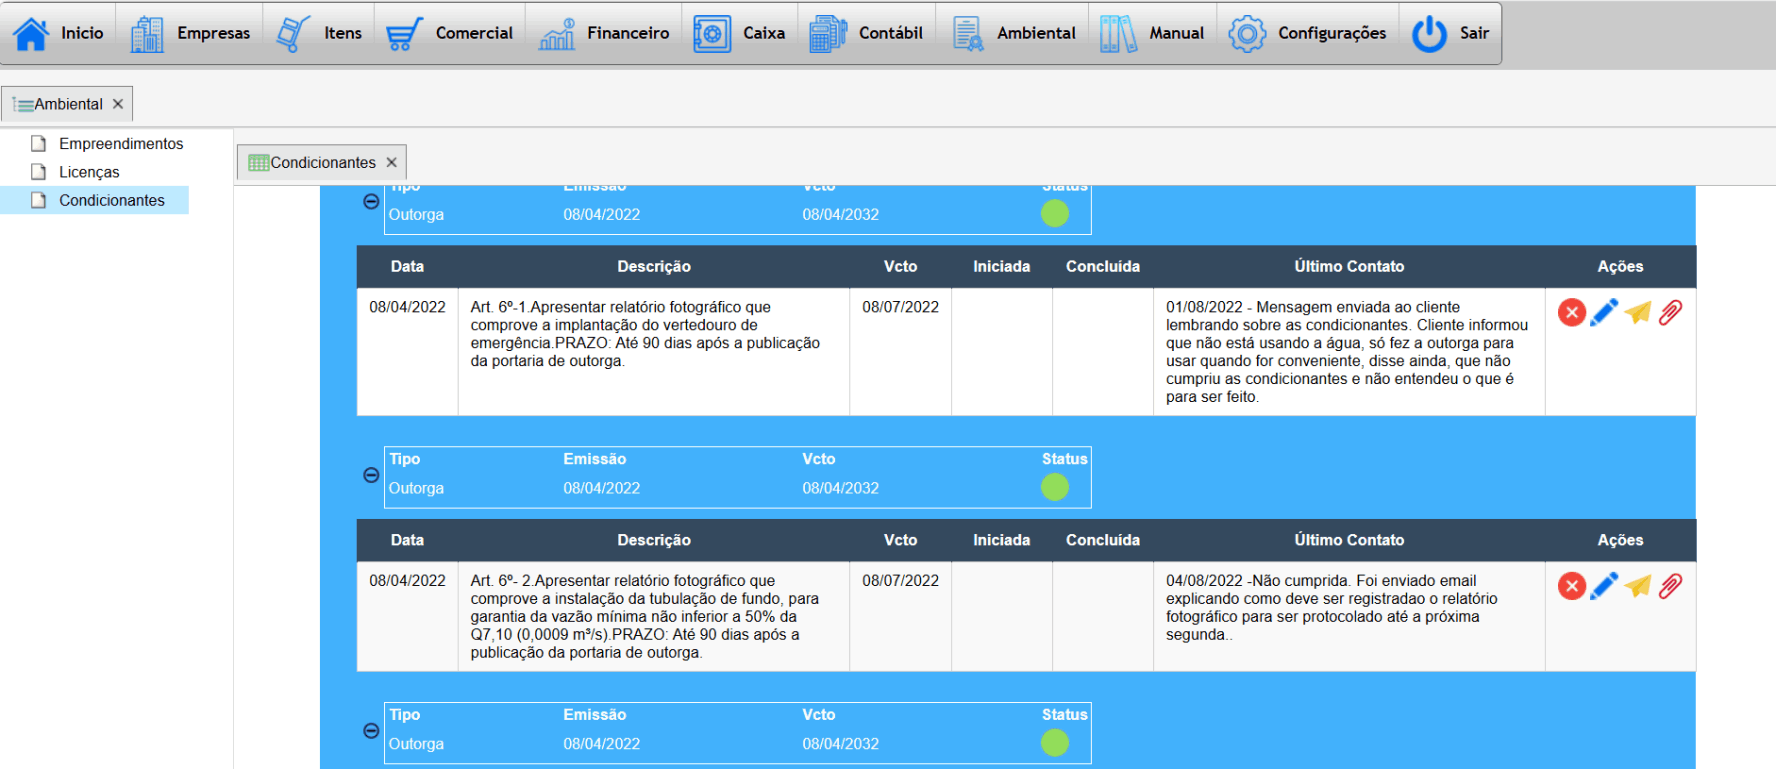Attach file to Art. 6º-2 condition row

click(1670, 586)
